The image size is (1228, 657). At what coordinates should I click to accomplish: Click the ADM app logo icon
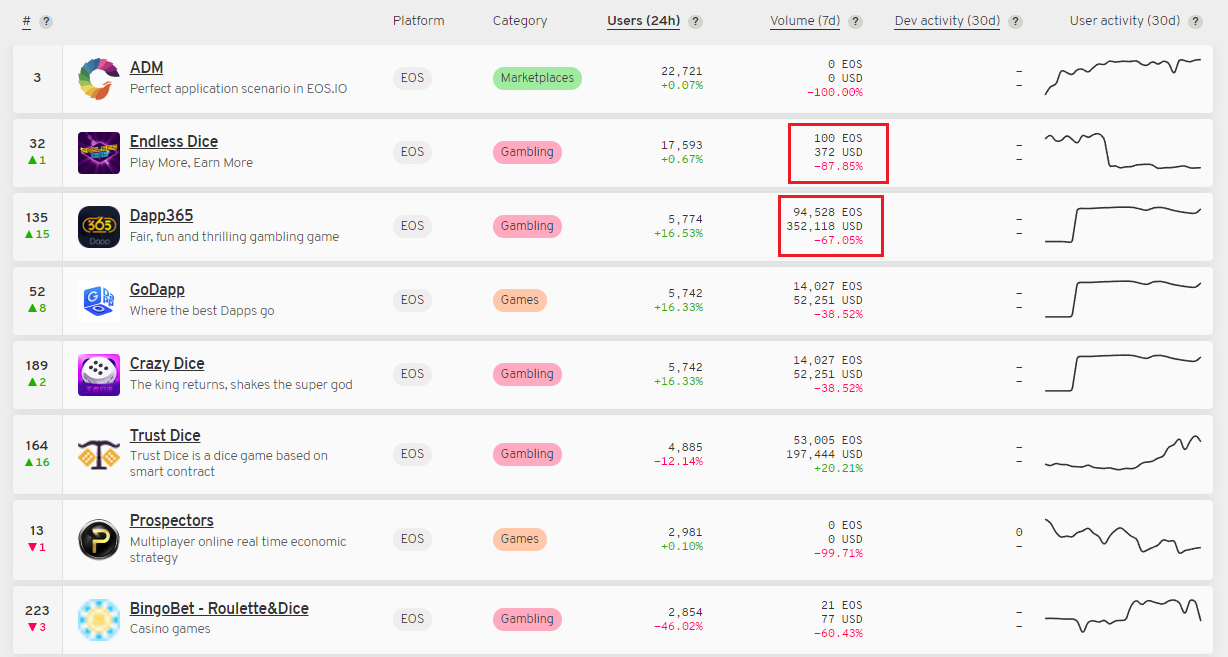tap(99, 79)
